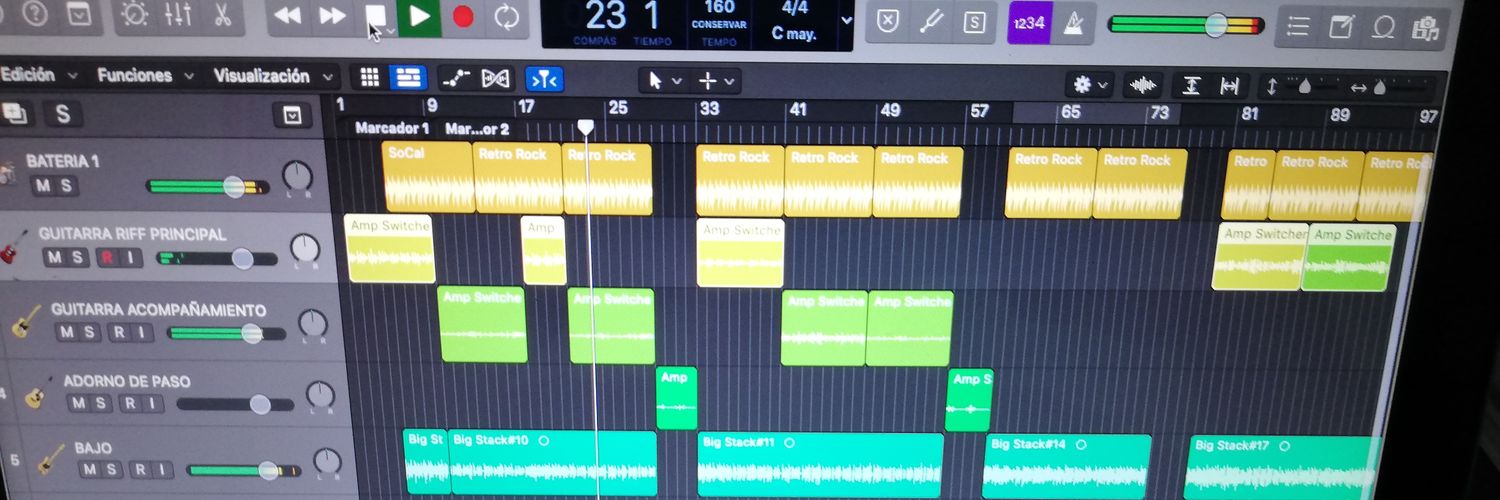Screen dimensions: 1500x500
Task: Open the Mixer faders icon
Action: point(177,14)
